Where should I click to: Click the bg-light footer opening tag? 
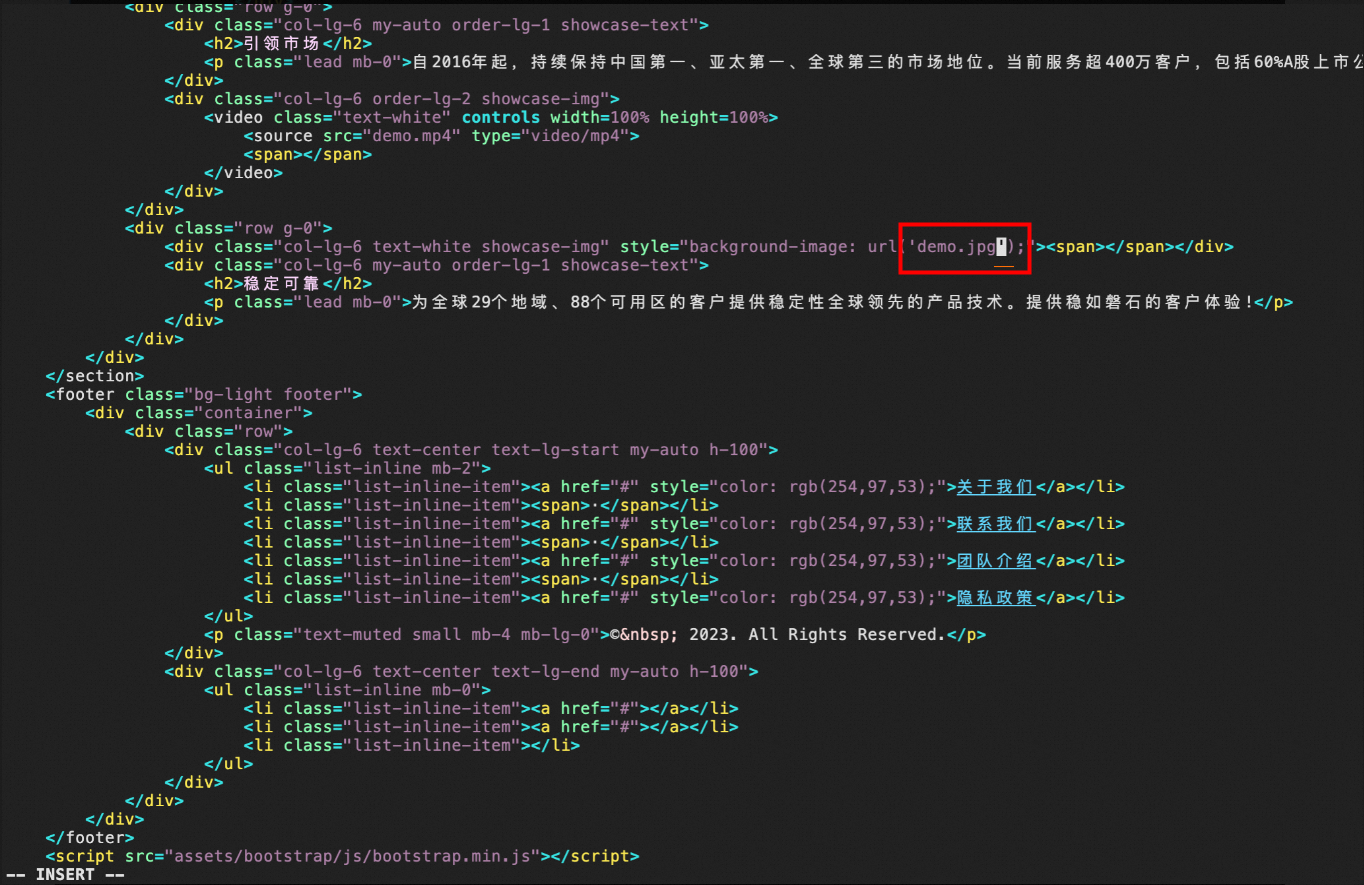coord(204,395)
